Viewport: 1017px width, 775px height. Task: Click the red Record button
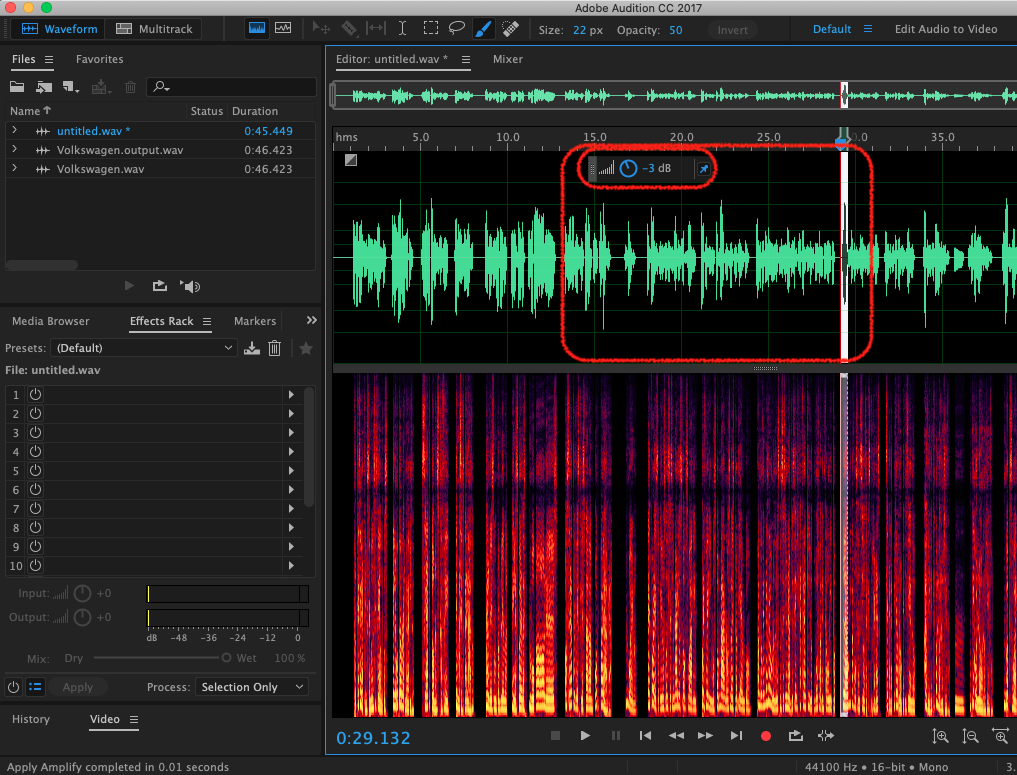coord(766,736)
